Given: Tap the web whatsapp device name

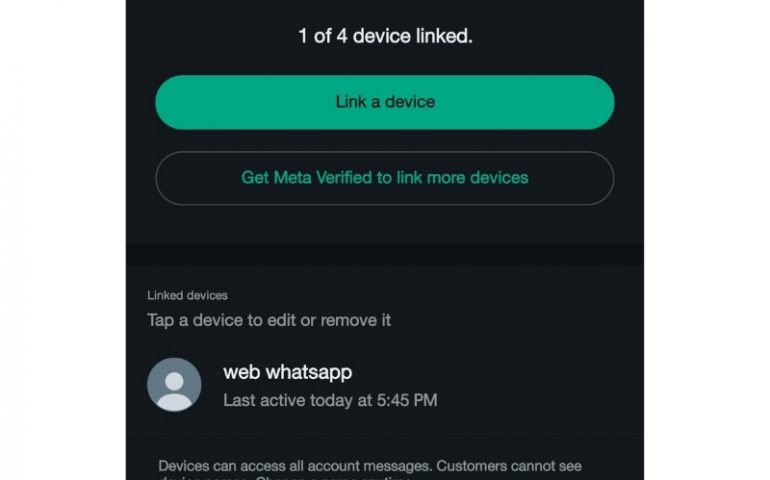Looking at the screenshot, I should (x=287, y=372).
